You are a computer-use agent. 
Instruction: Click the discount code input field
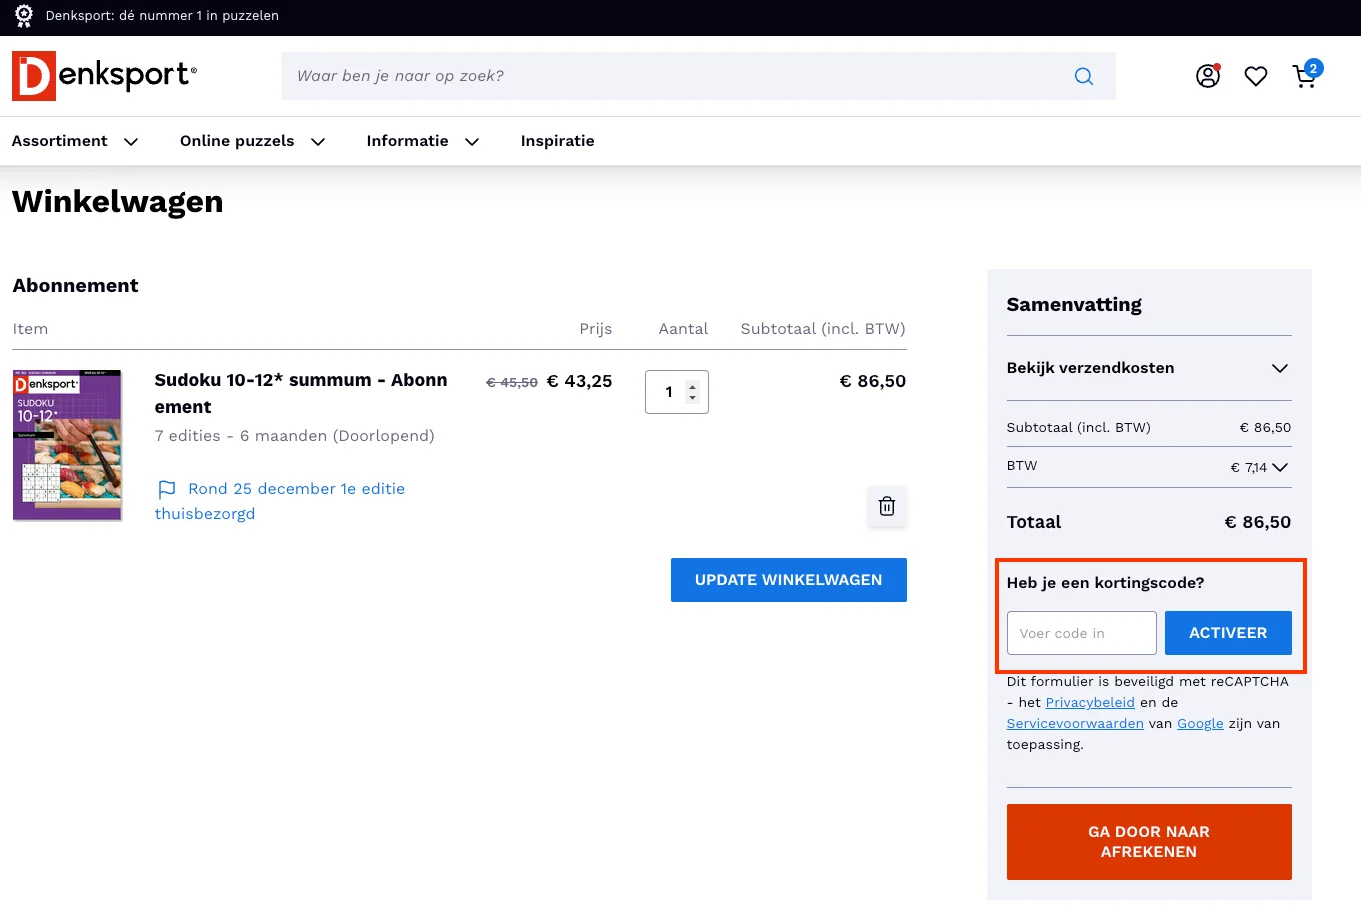coord(1081,633)
